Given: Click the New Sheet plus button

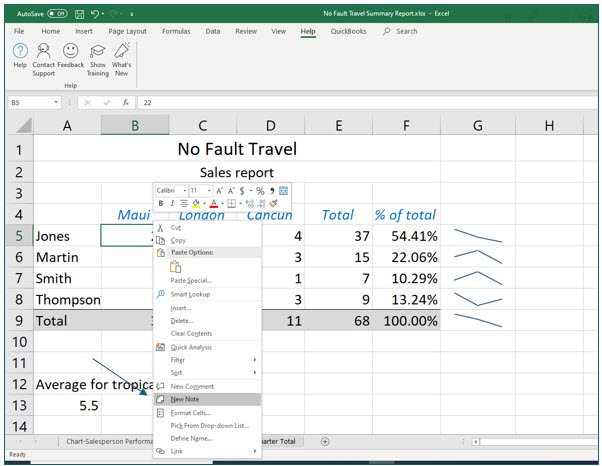Looking at the screenshot, I should point(325,441).
